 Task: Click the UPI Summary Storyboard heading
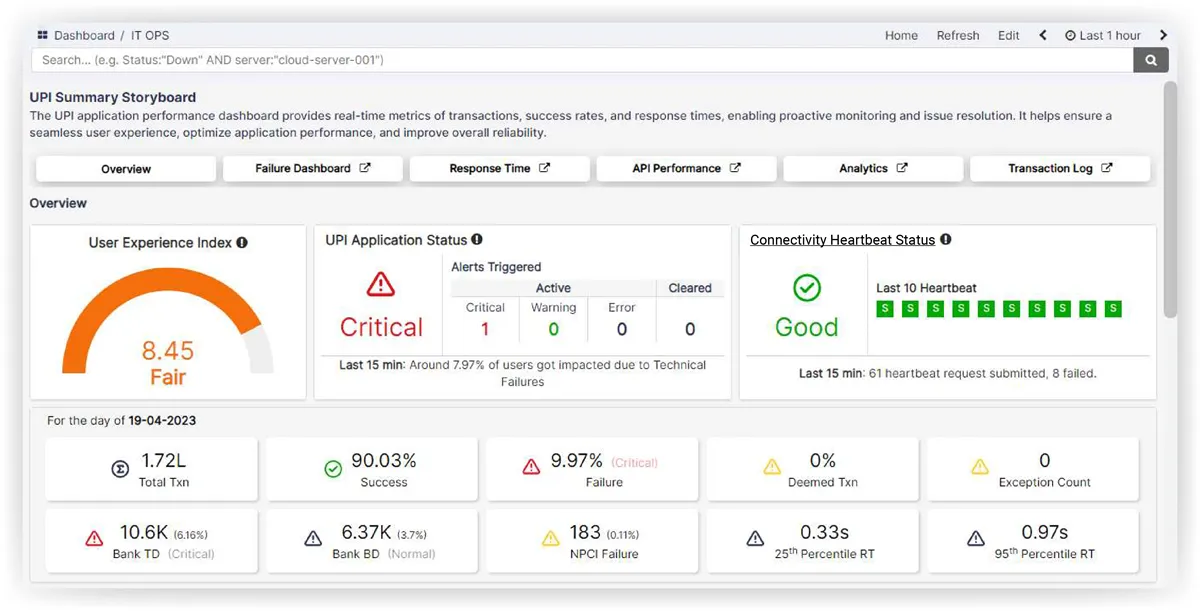pos(113,98)
